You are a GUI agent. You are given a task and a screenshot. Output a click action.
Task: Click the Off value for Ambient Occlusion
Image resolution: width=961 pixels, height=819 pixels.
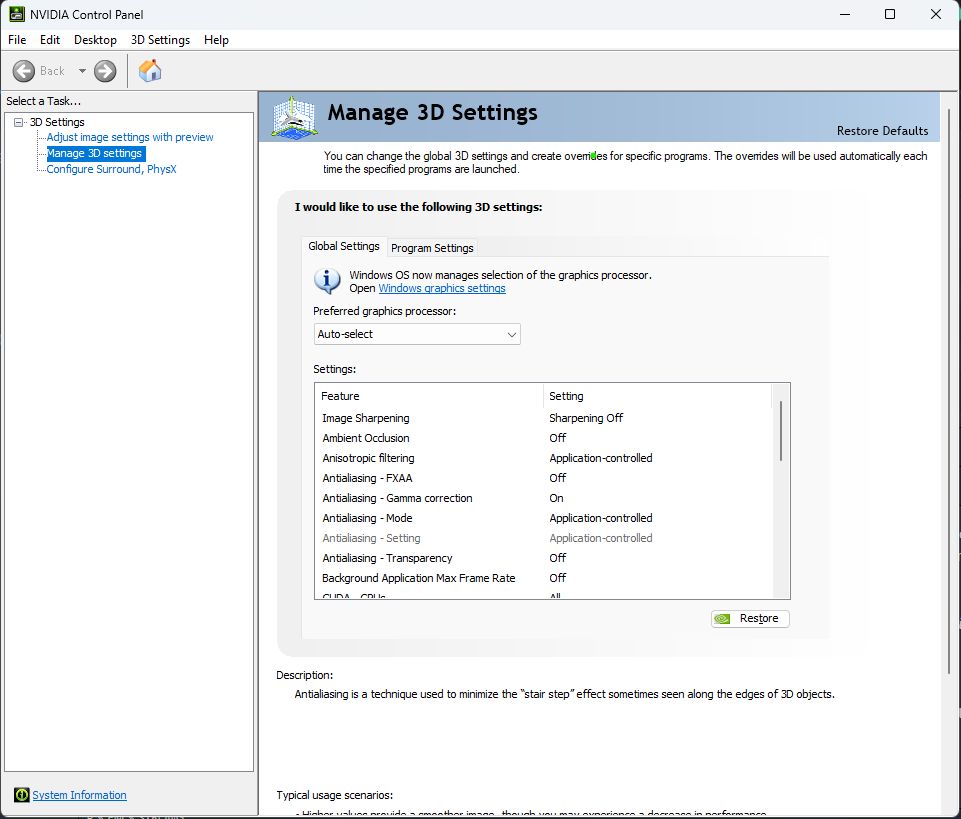pyautogui.click(x=557, y=438)
